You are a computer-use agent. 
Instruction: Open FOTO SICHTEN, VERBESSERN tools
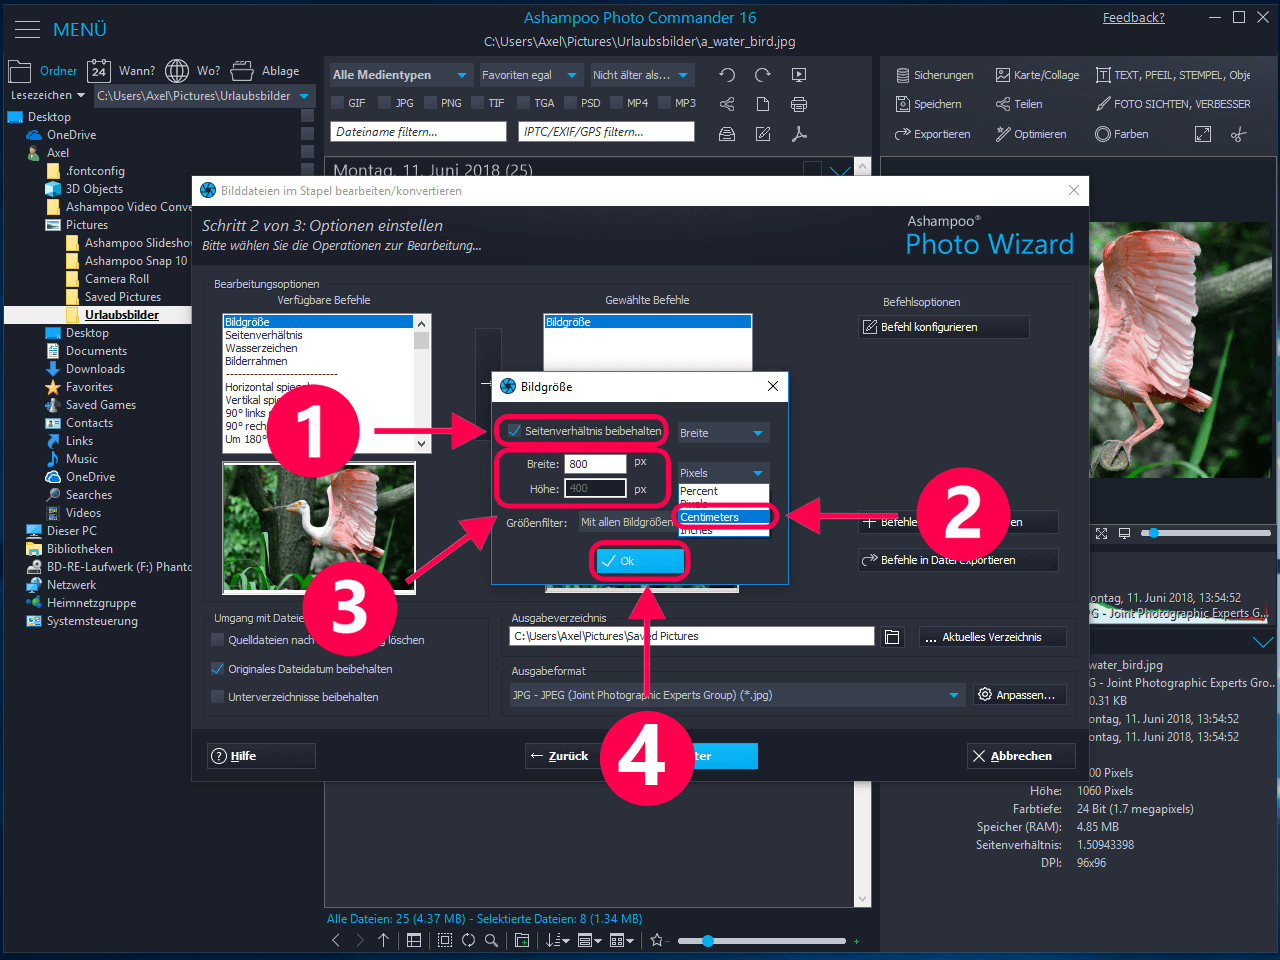(x=1173, y=104)
